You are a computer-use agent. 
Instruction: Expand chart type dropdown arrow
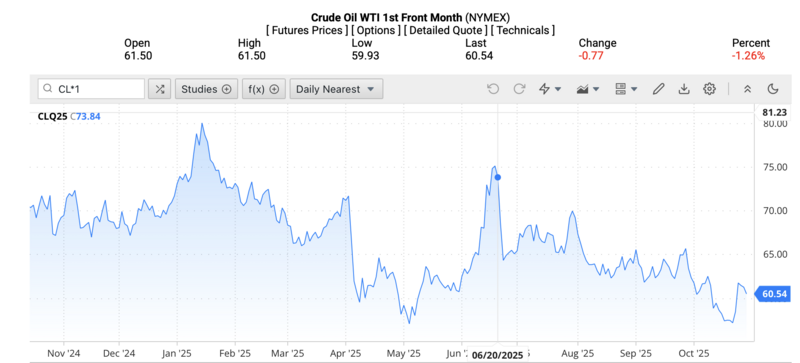pyautogui.click(x=596, y=89)
